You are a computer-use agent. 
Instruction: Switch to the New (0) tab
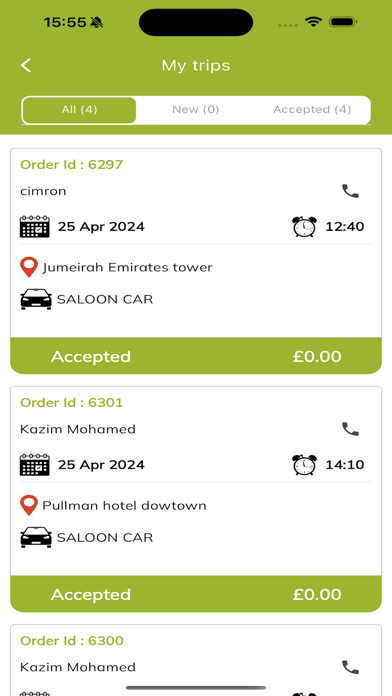pos(196,110)
